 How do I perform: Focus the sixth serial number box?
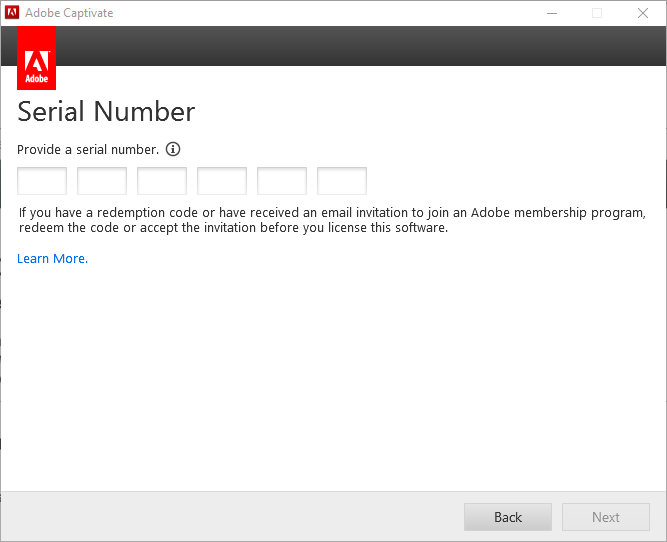[x=342, y=181]
